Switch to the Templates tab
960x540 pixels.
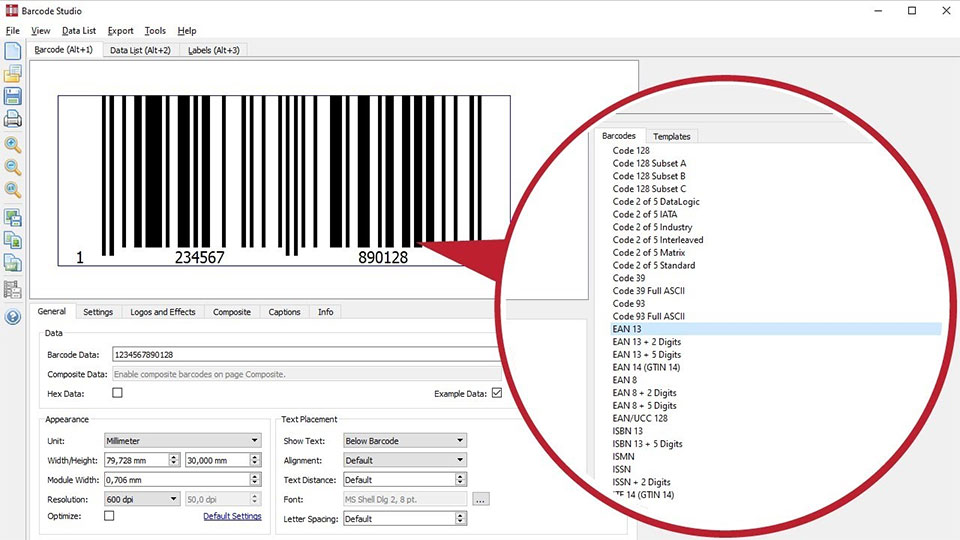click(672, 137)
